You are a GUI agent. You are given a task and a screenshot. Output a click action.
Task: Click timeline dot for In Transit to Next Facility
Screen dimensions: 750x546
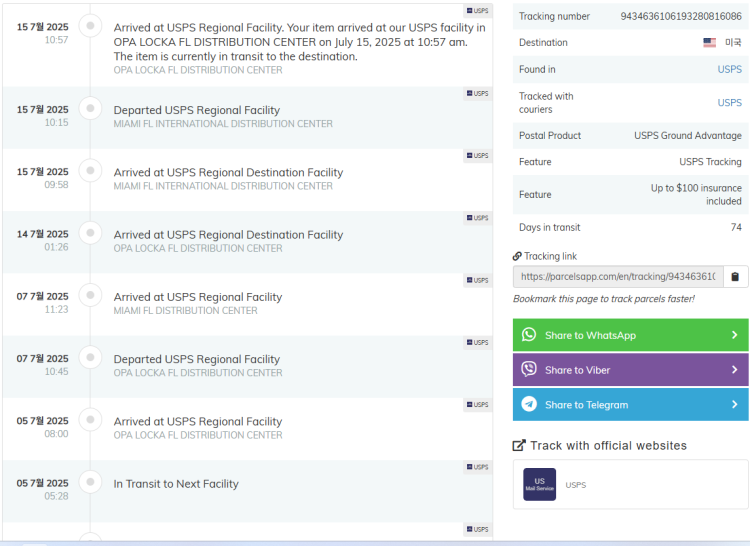[90, 482]
